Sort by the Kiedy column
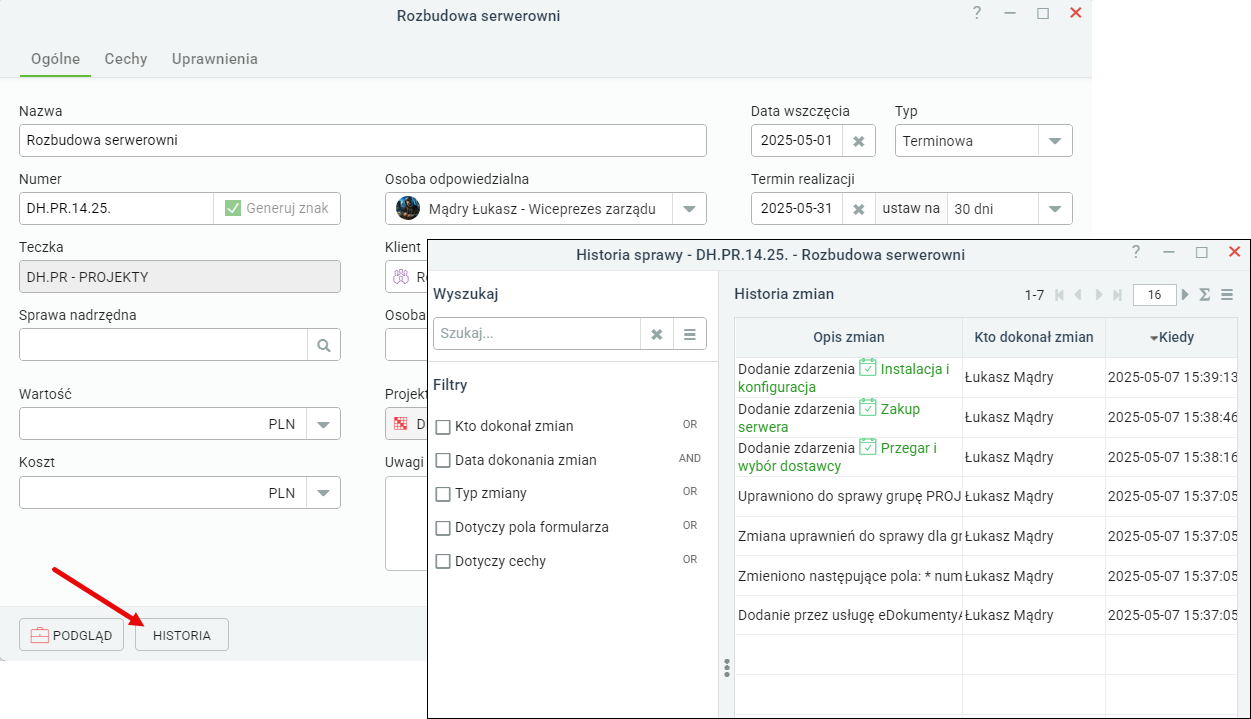This screenshot has height=719, width=1251. pyautogui.click(x=1171, y=338)
